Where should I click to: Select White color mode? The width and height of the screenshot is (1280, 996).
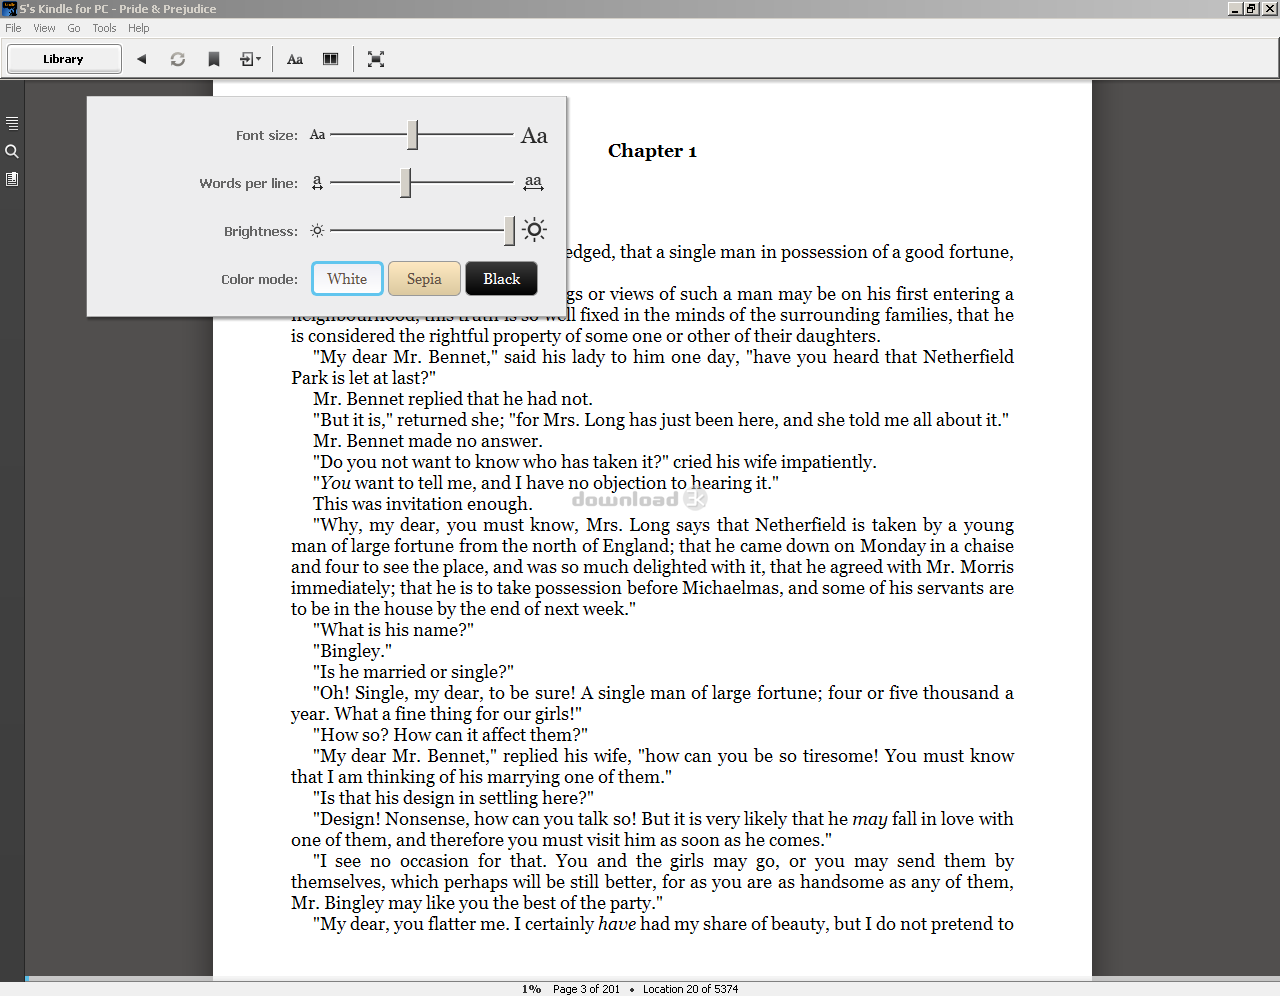coord(347,279)
